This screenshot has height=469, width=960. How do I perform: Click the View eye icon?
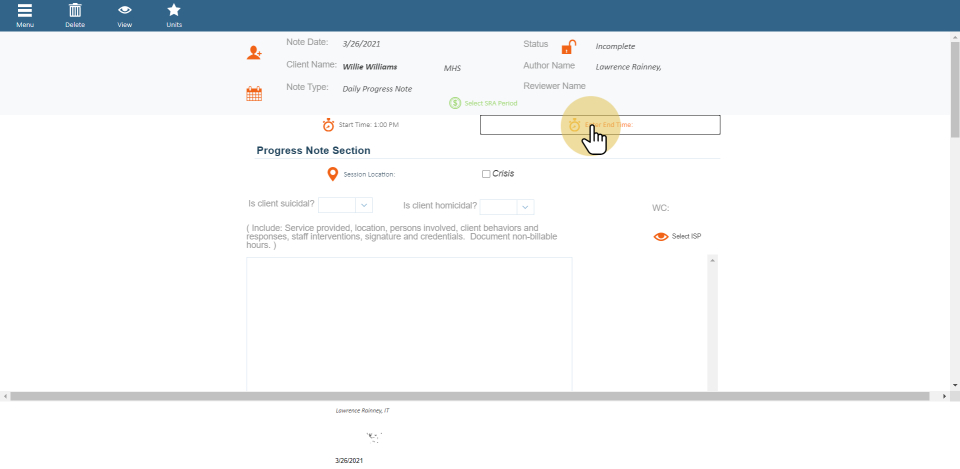[125, 11]
